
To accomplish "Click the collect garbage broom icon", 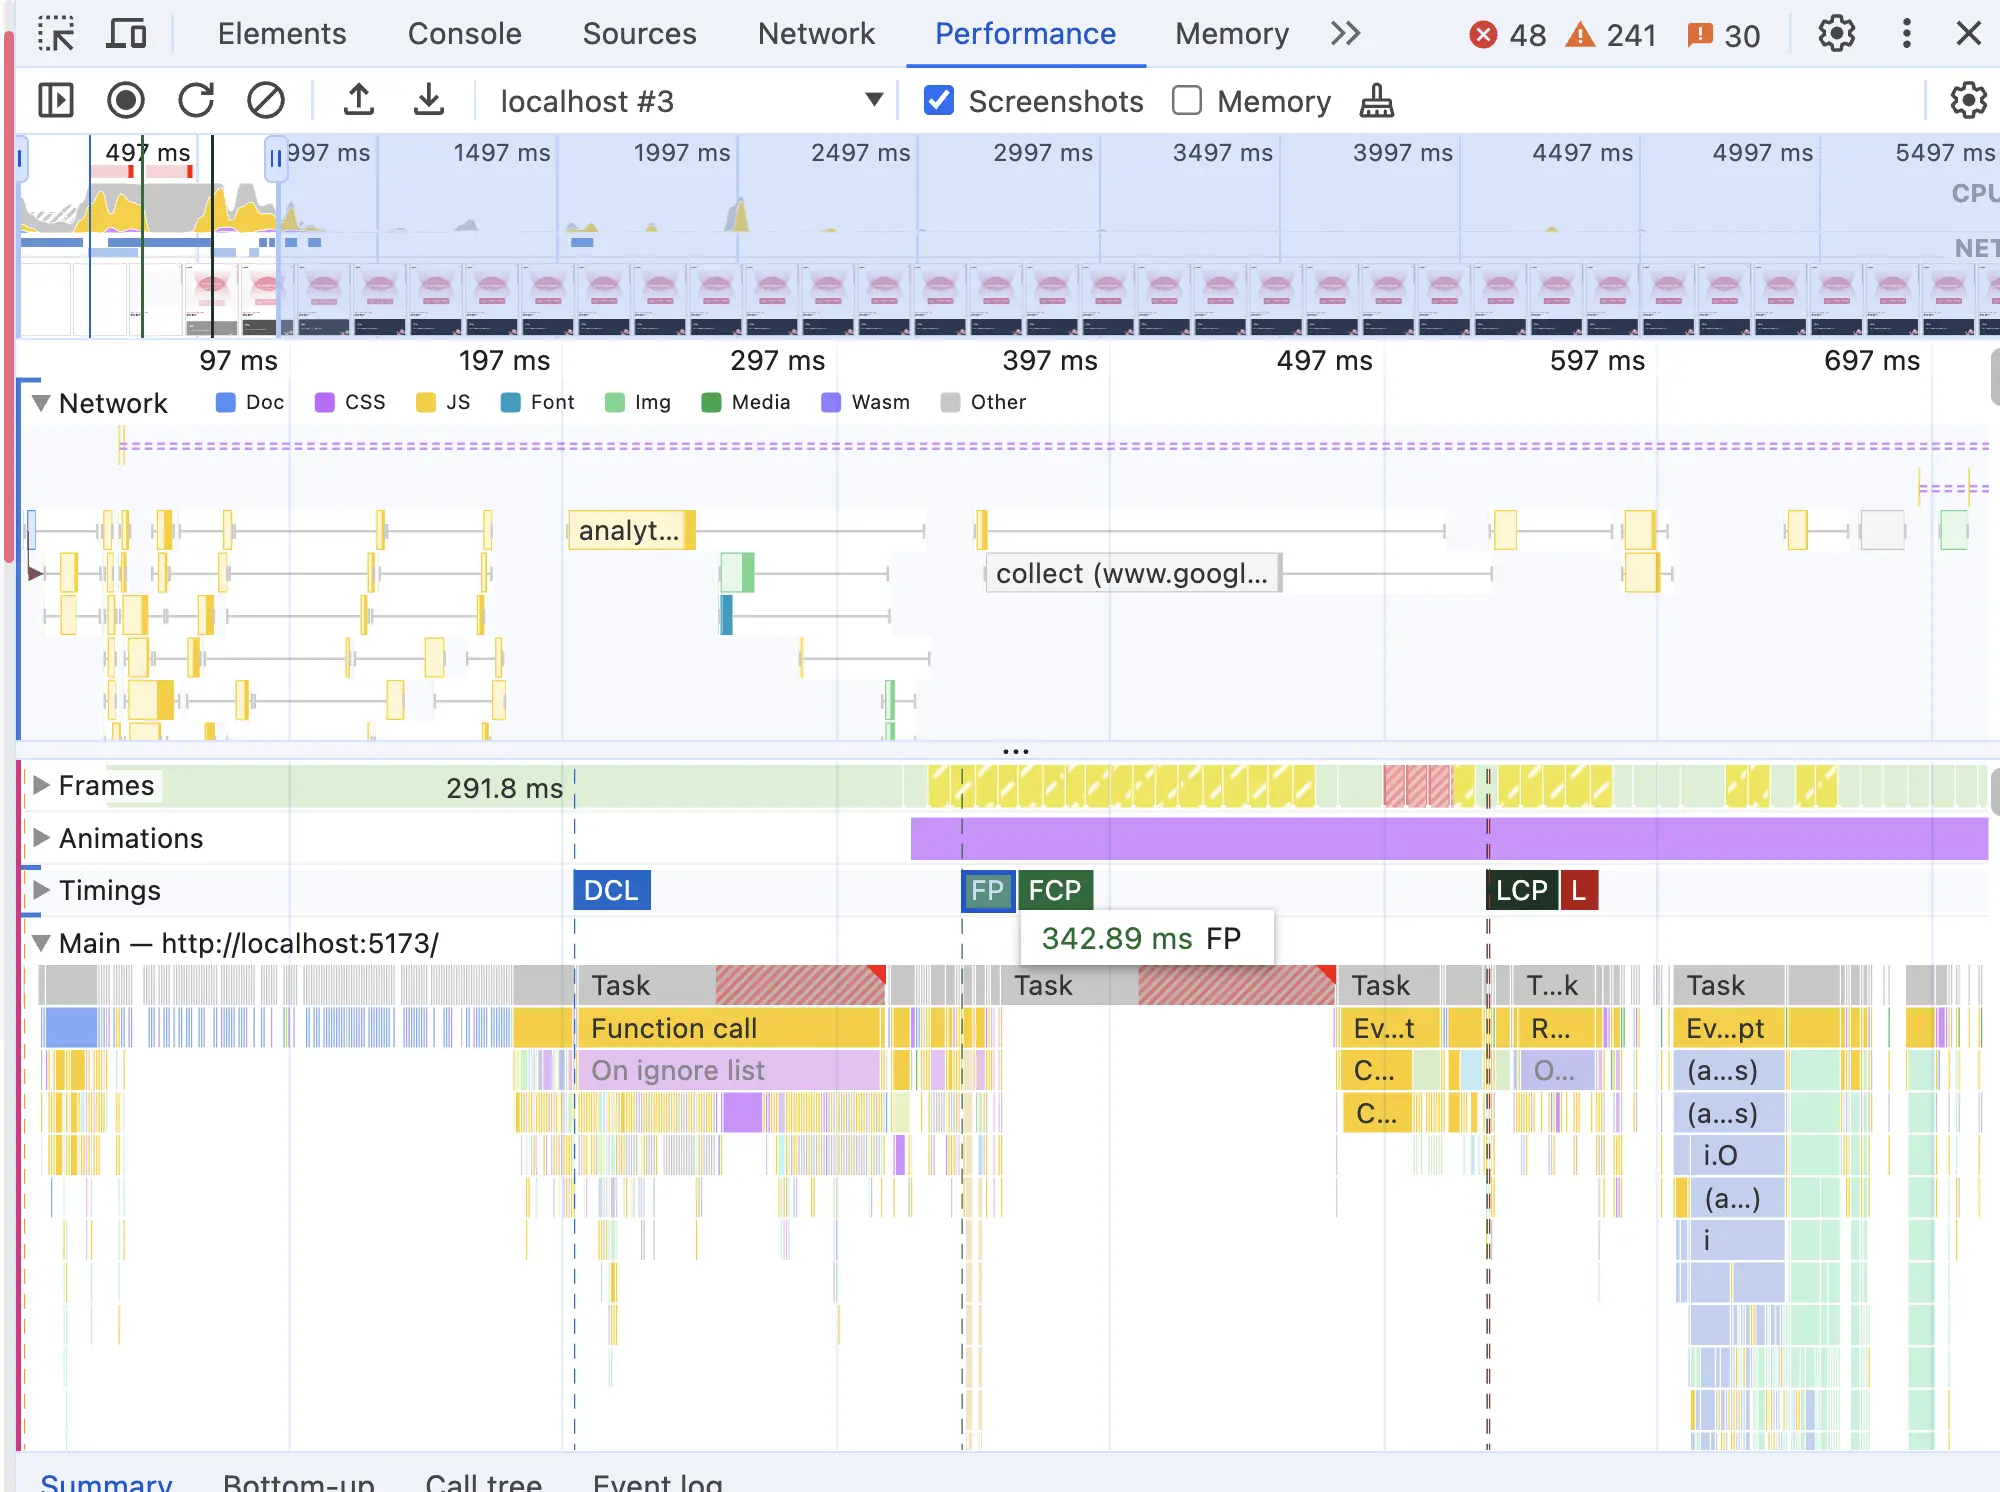I will click(x=1377, y=101).
